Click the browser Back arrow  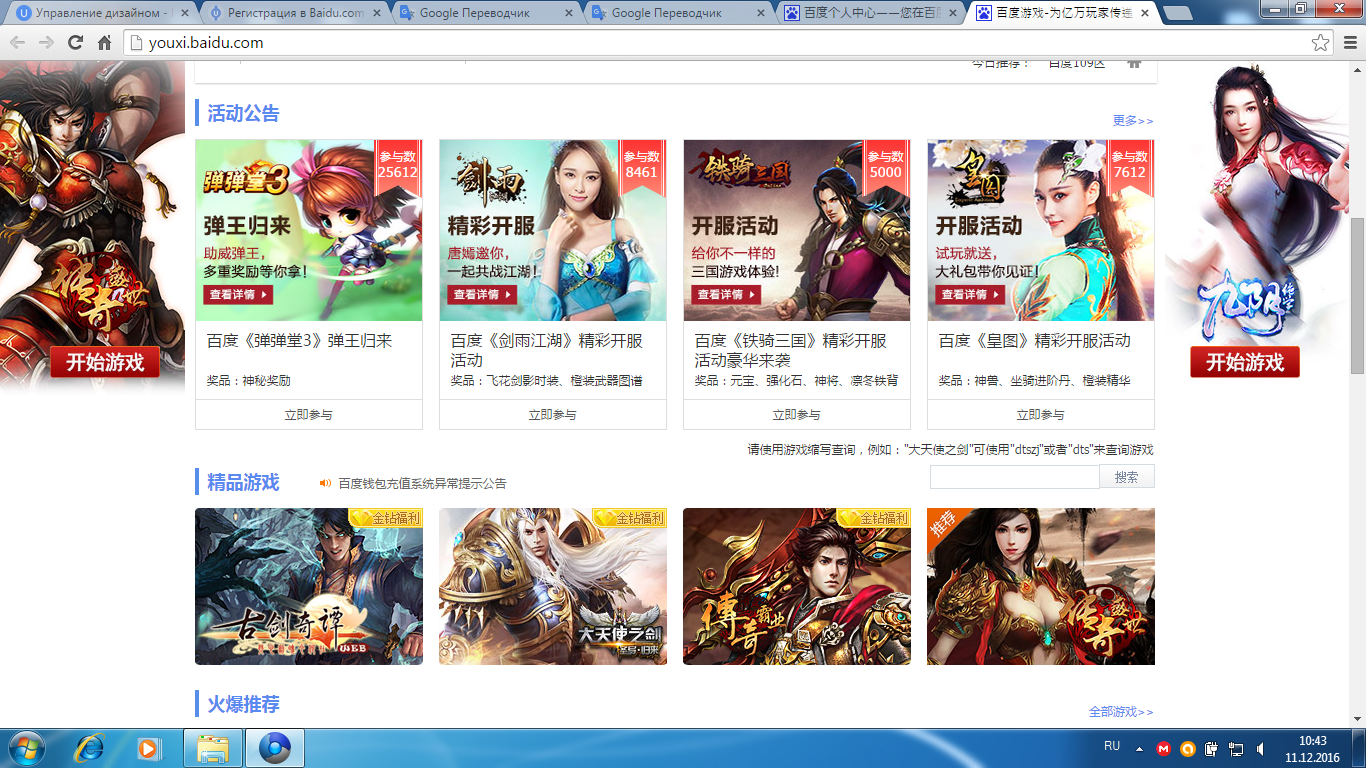tap(17, 43)
